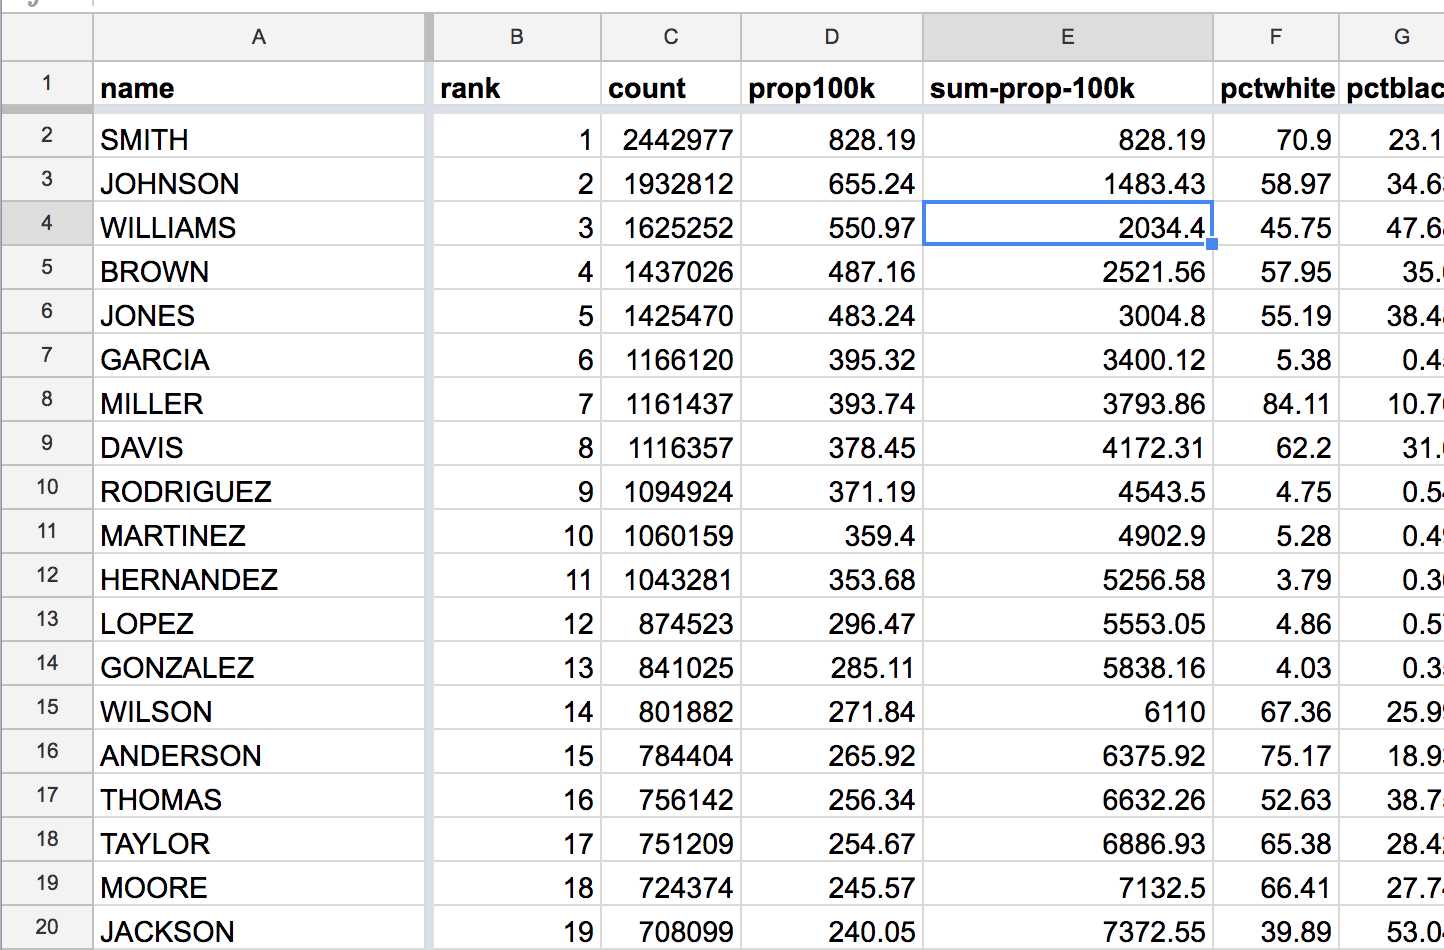Select highlighted column E header

pos(1068,37)
